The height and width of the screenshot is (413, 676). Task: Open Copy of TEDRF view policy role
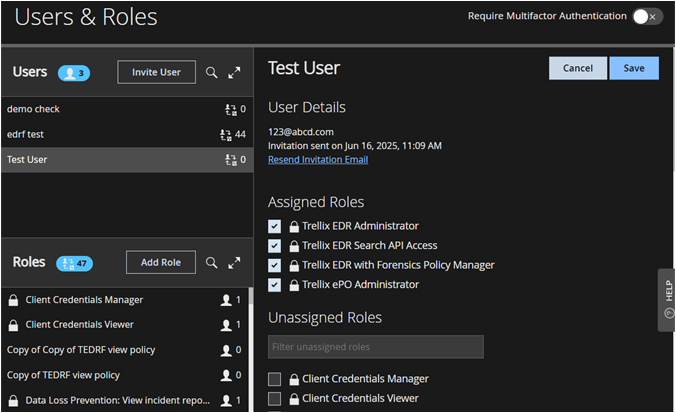click(125, 375)
